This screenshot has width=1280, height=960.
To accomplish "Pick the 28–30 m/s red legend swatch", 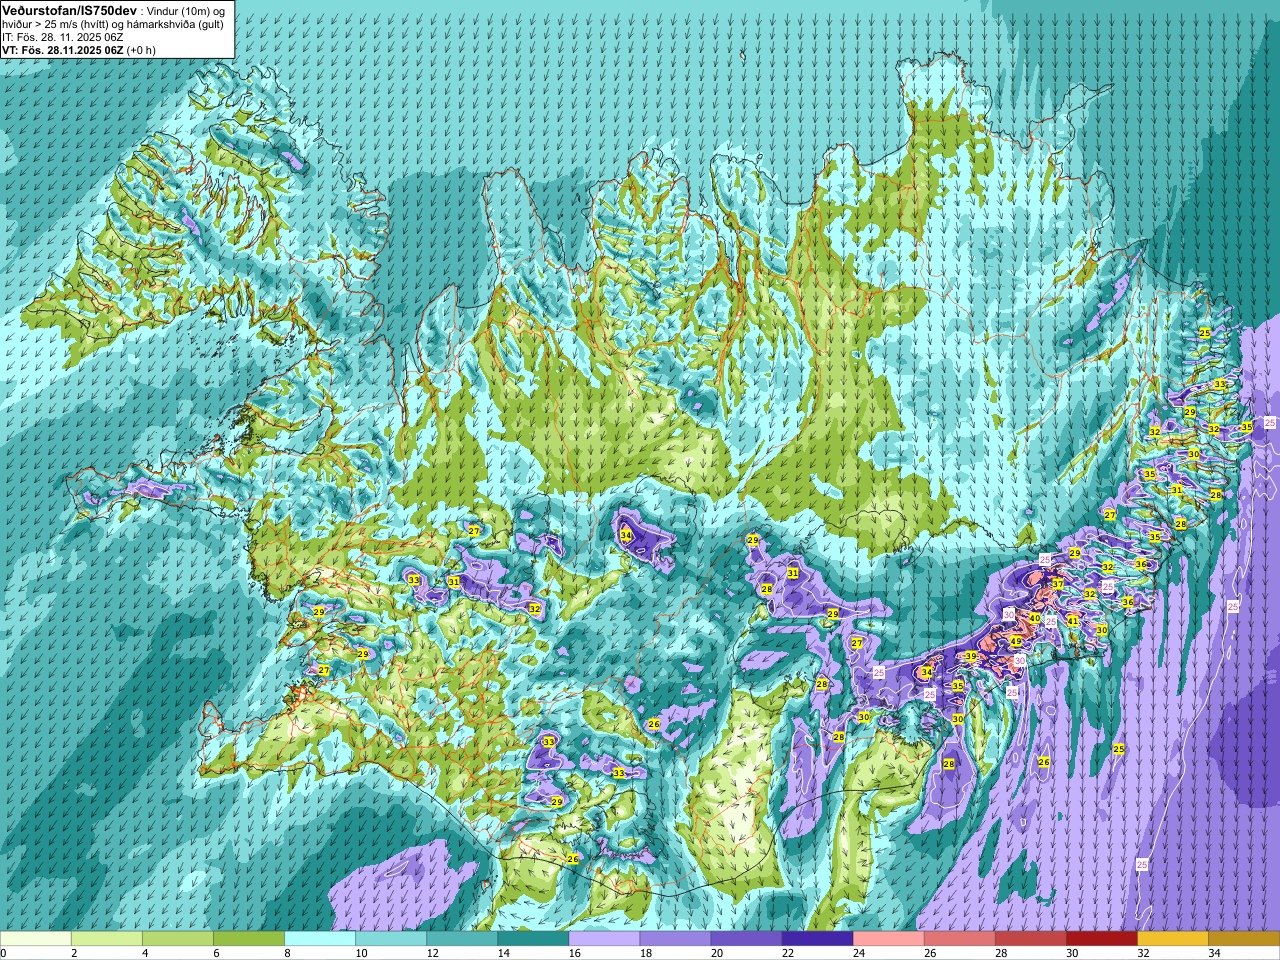I will (x=1030, y=939).
